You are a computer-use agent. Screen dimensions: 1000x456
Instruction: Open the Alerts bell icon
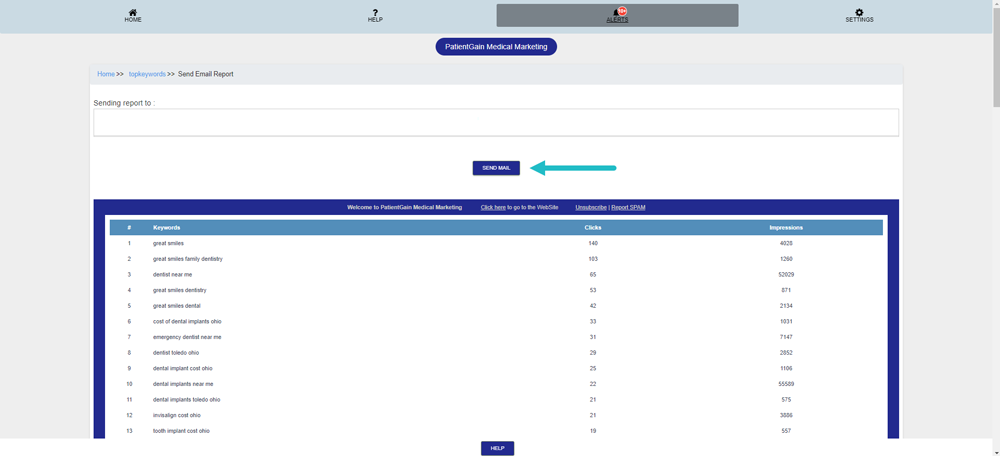(x=617, y=12)
